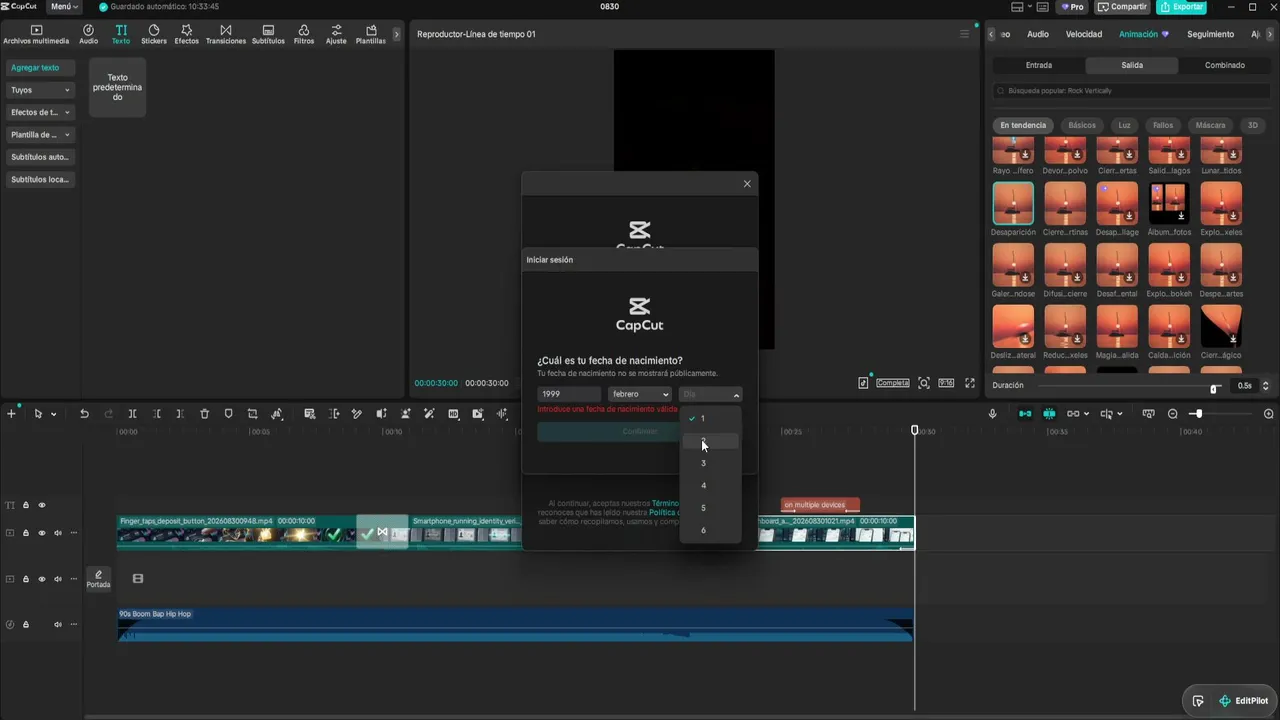Filter animations by Básicos
Image resolution: width=1280 pixels, height=720 pixels.
coord(1082,125)
